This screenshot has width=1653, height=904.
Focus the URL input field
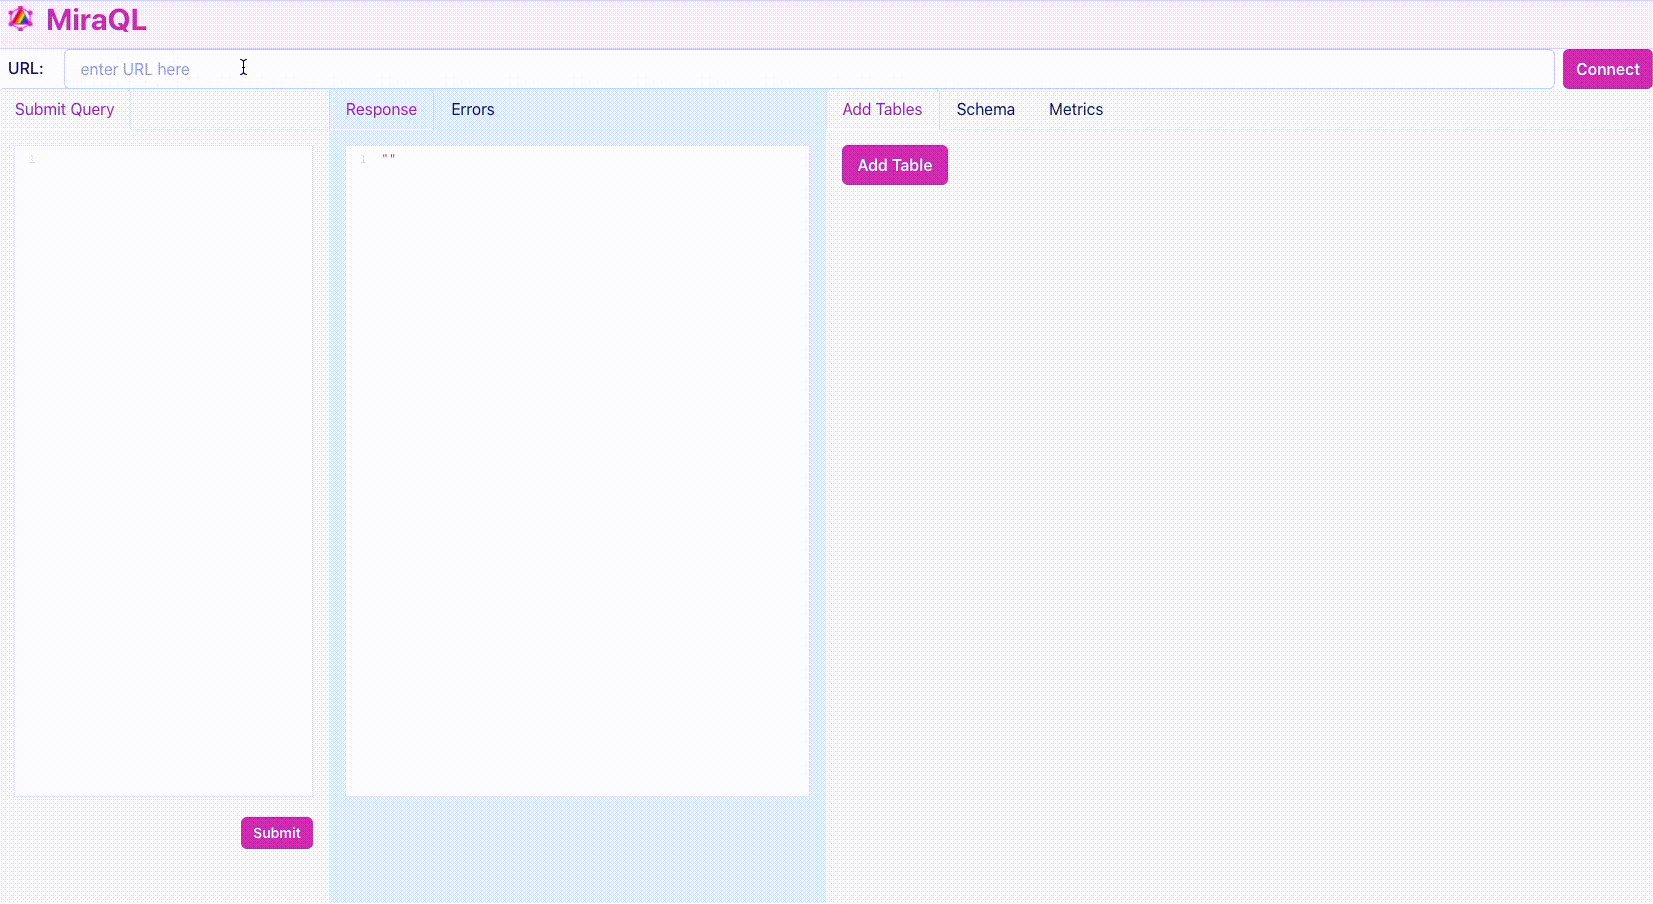tap(809, 69)
